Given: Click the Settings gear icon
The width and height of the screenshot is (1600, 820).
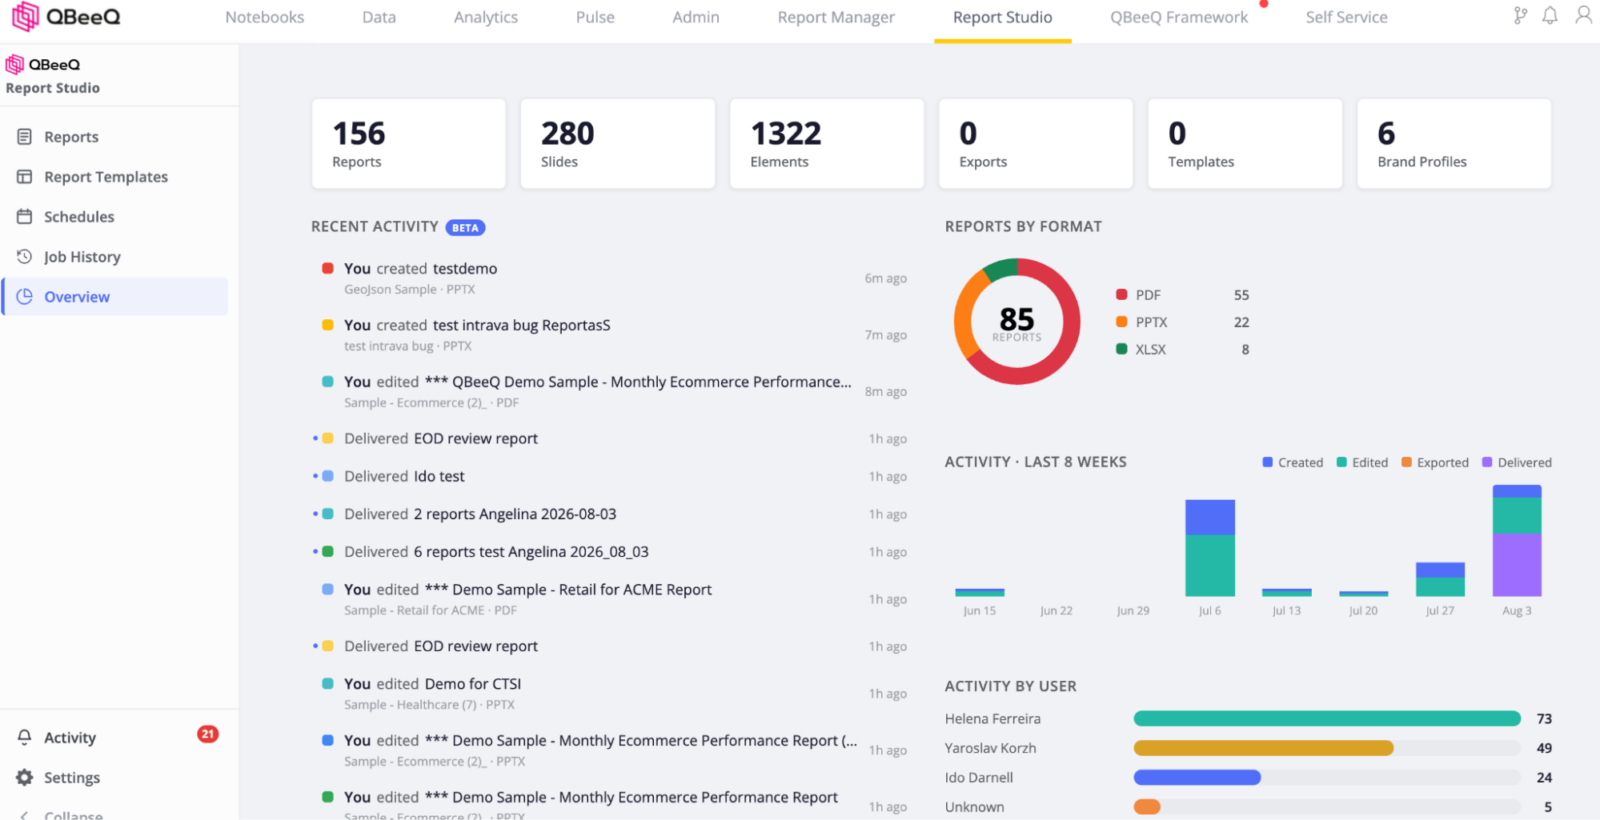Looking at the screenshot, I should click(x=25, y=778).
